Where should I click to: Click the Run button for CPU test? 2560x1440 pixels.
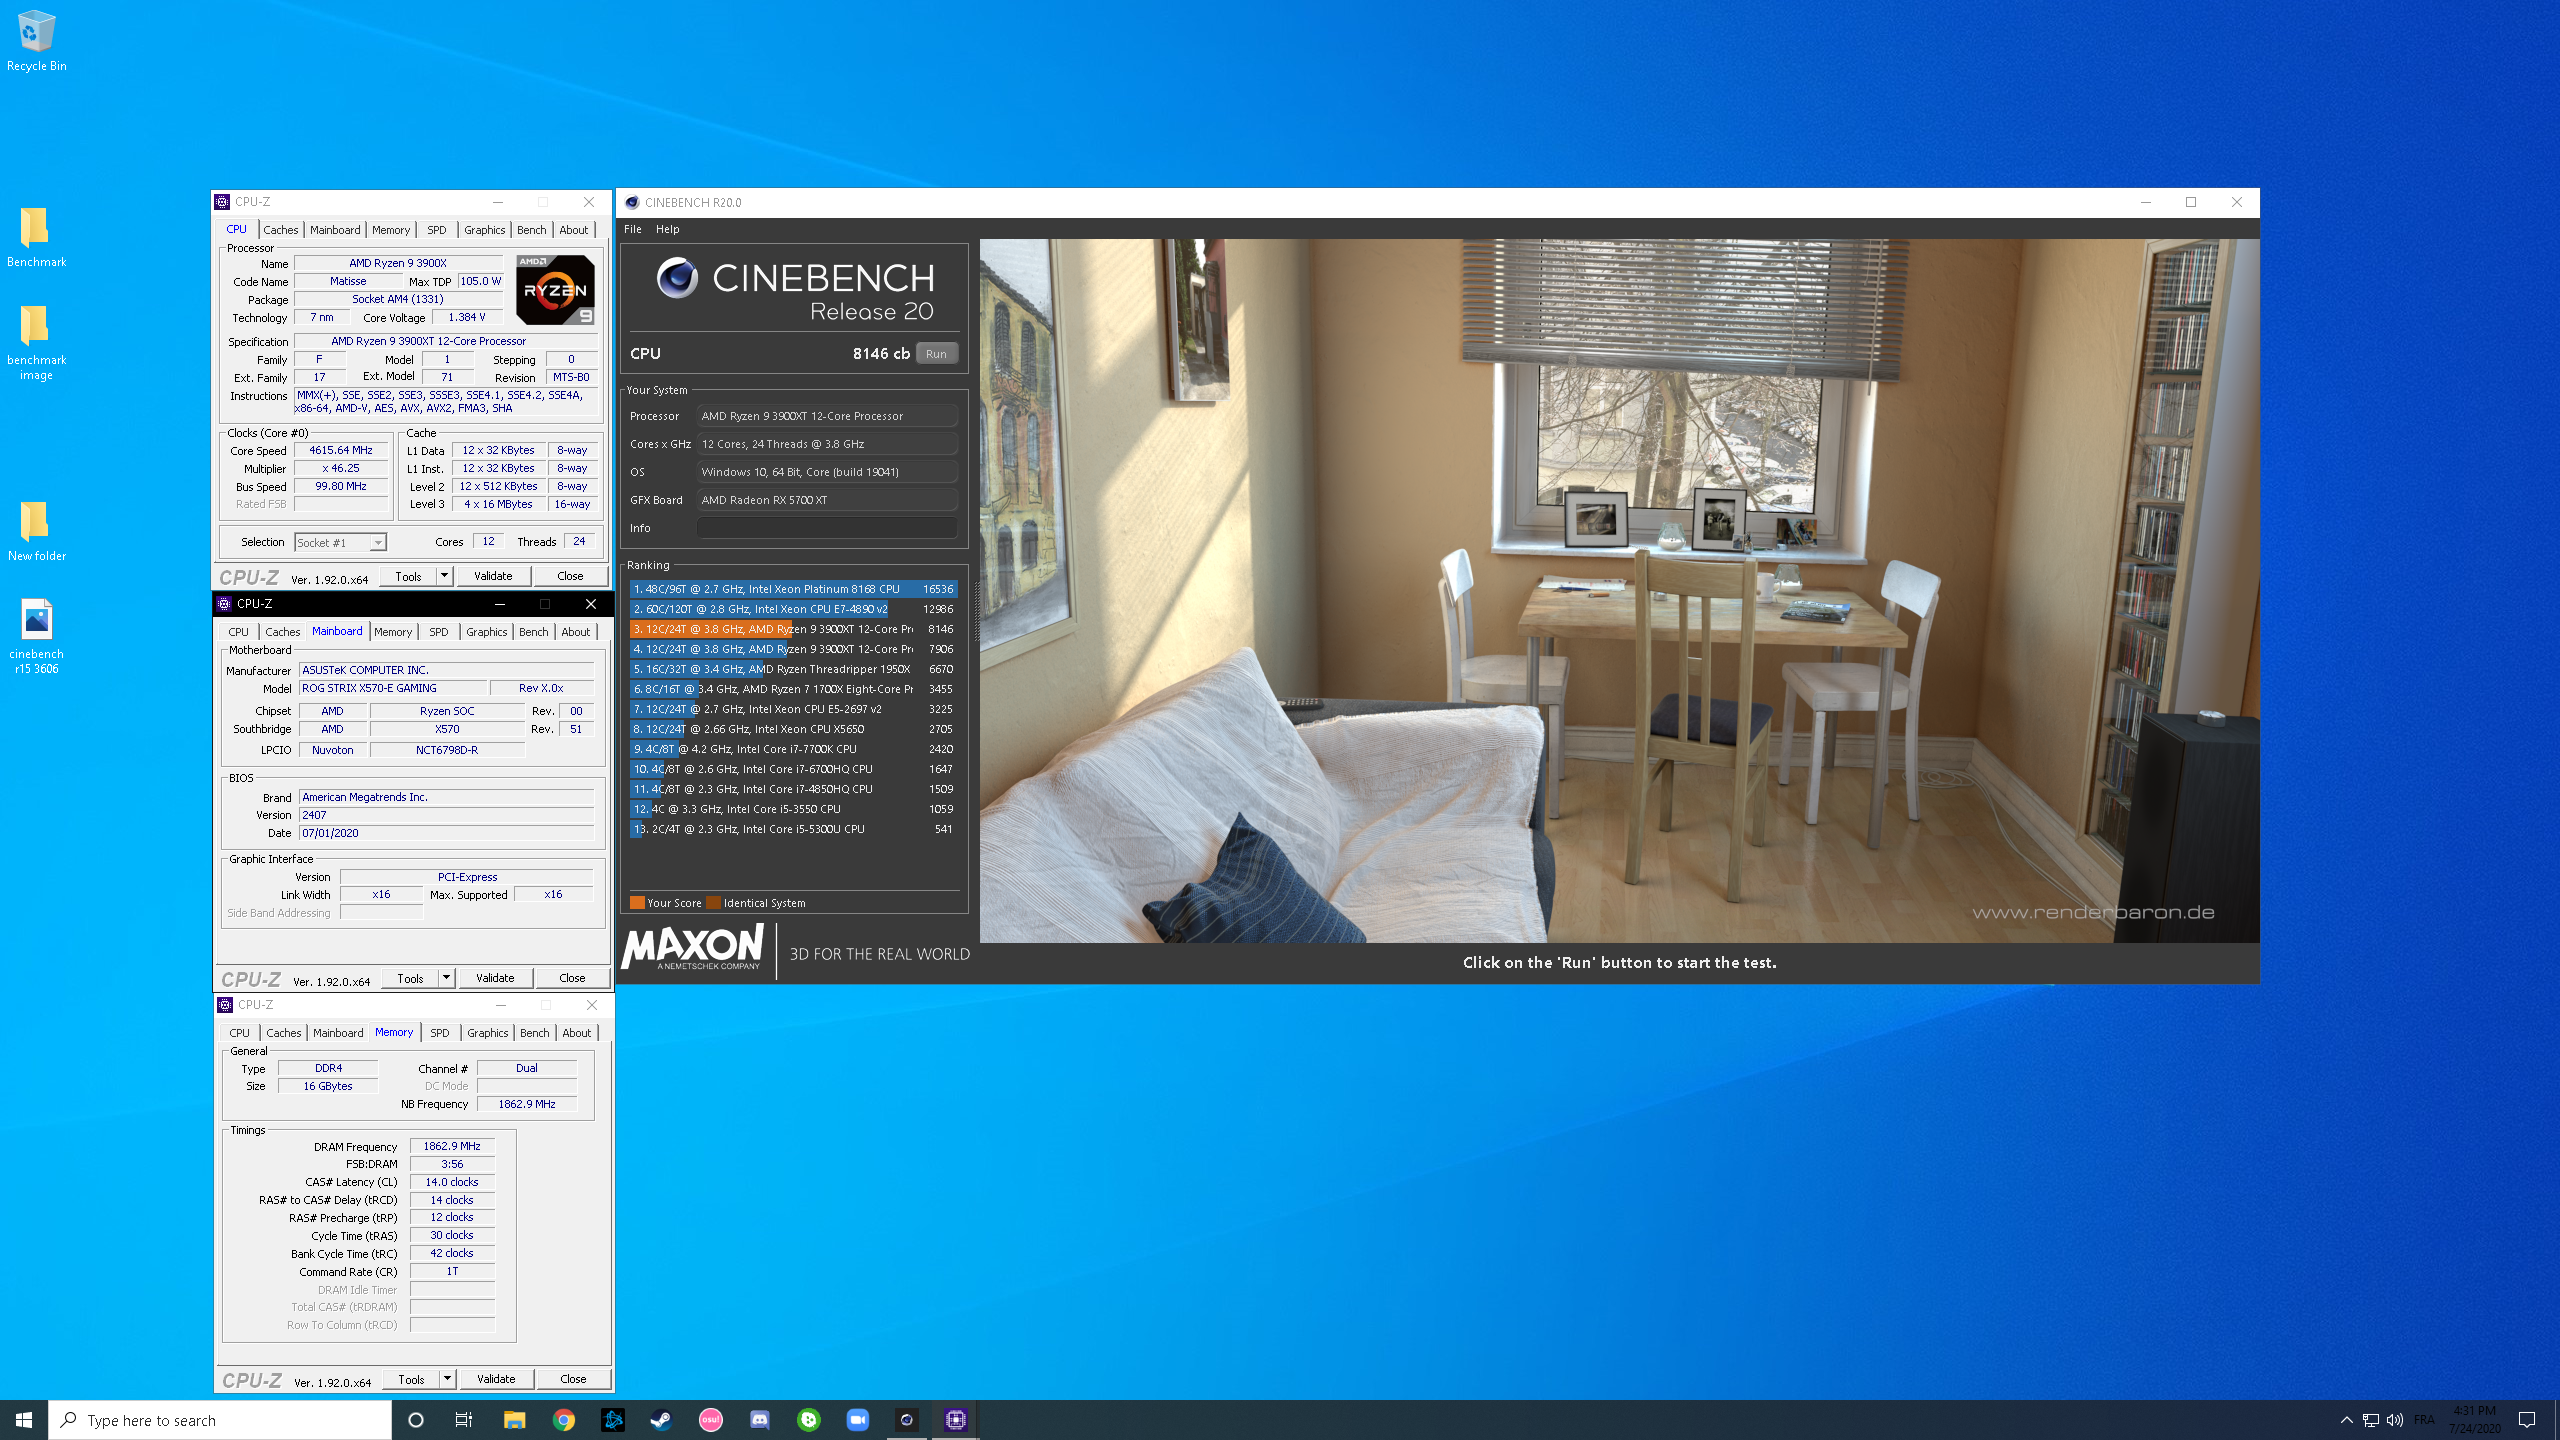pos(936,354)
